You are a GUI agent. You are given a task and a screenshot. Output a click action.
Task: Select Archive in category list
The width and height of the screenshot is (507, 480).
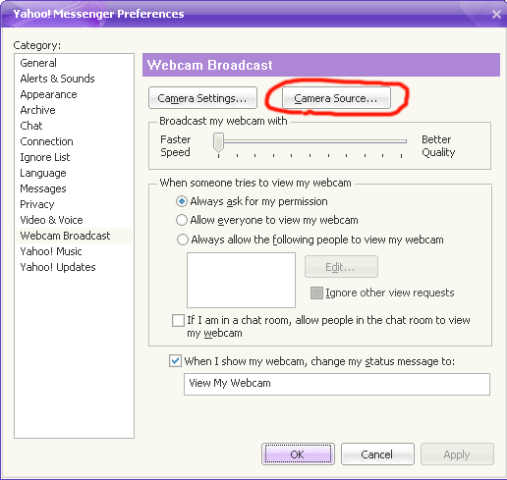tap(38, 110)
